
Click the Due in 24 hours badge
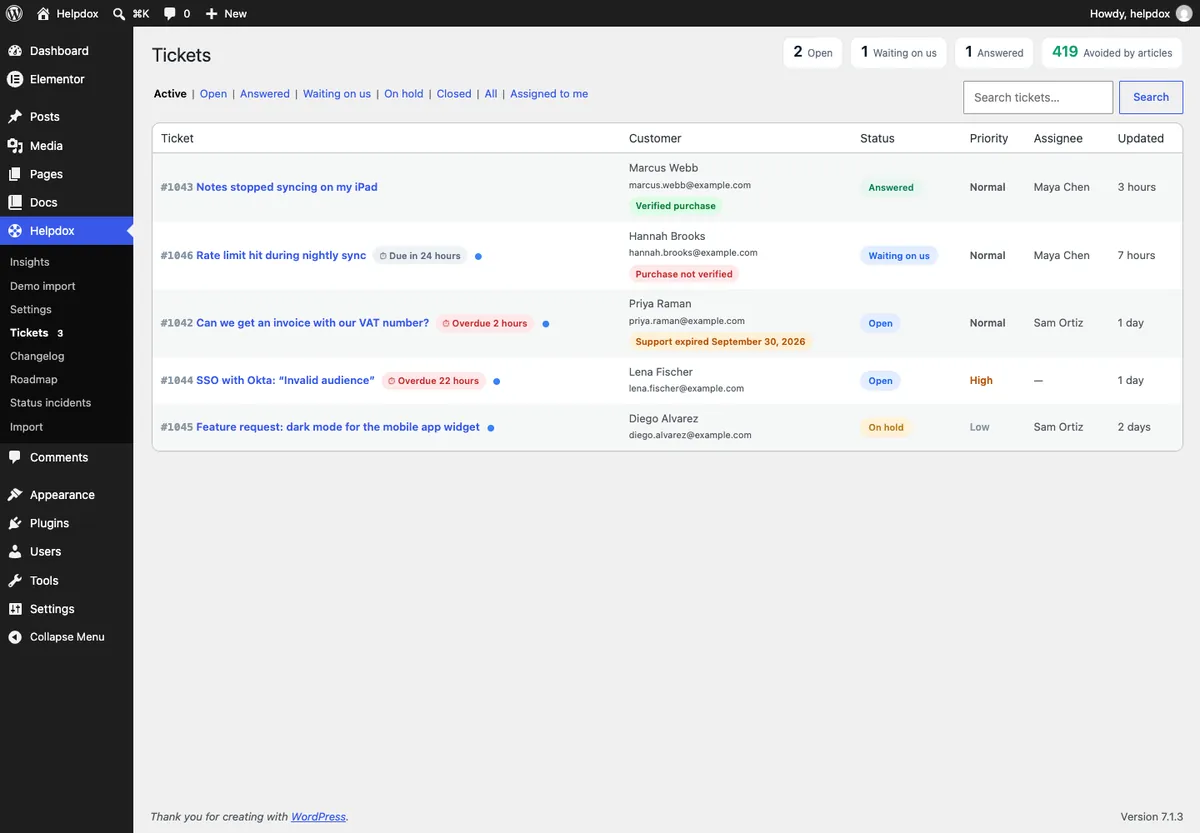click(420, 256)
